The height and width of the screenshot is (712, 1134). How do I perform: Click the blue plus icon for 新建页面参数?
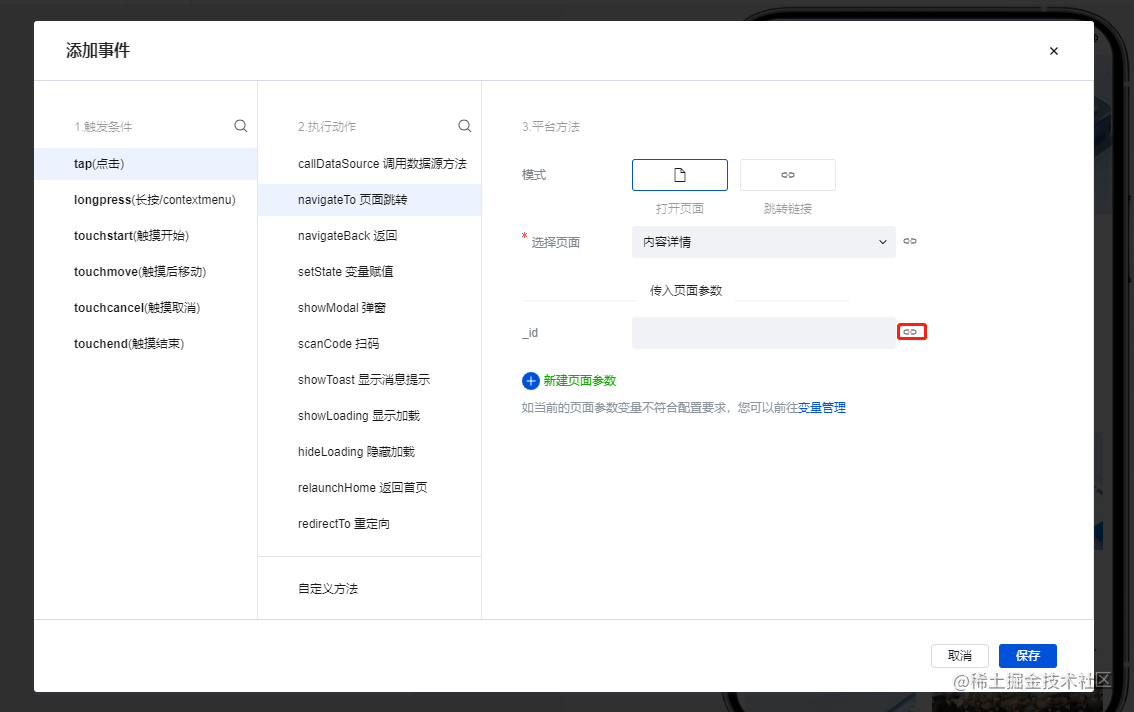pos(531,381)
